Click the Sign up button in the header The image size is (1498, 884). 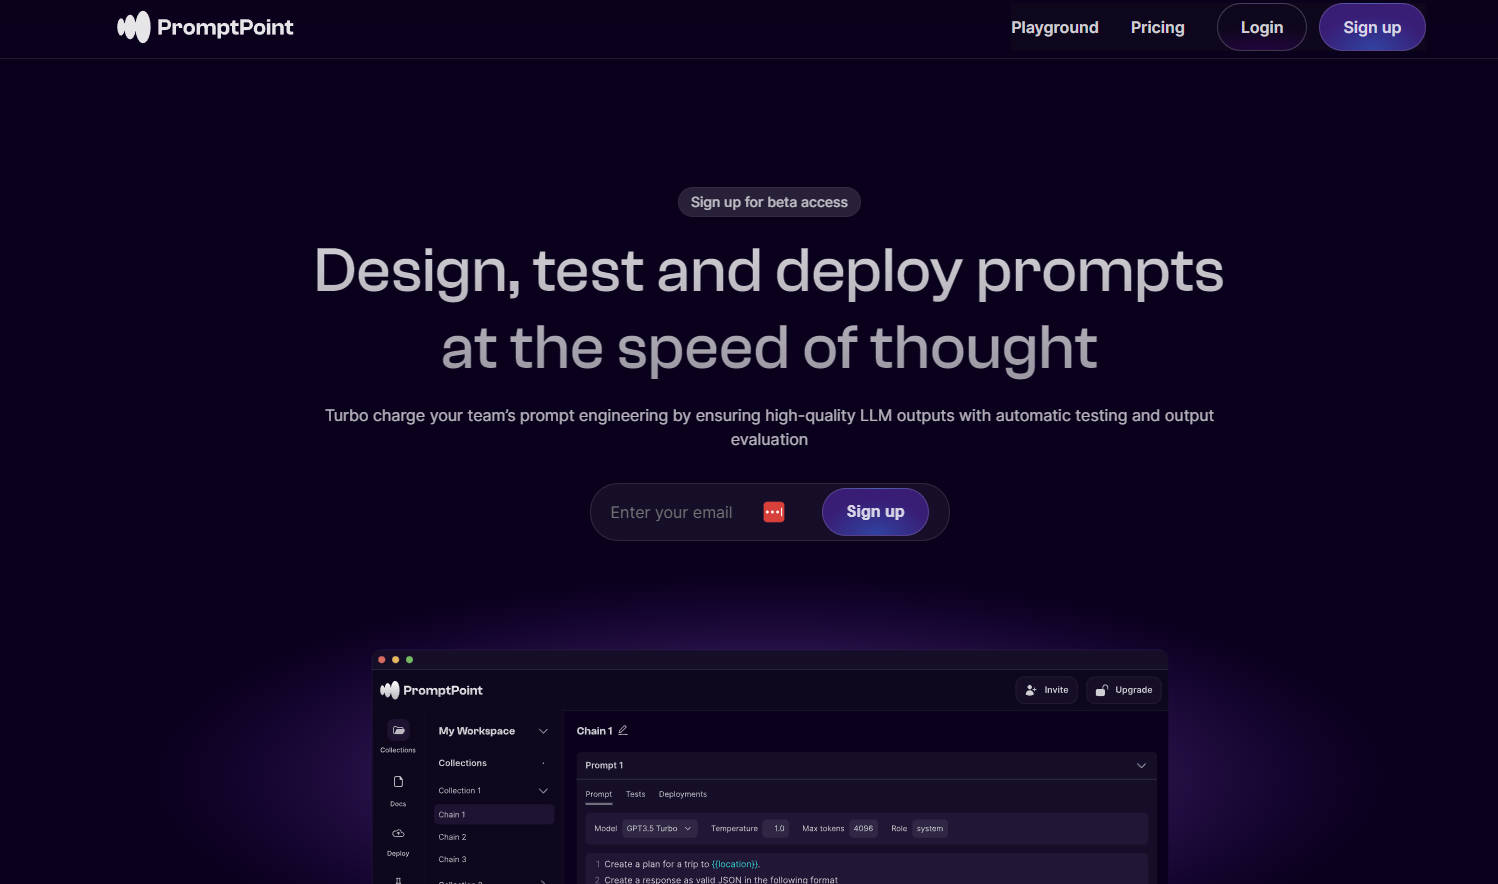pos(1372,27)
